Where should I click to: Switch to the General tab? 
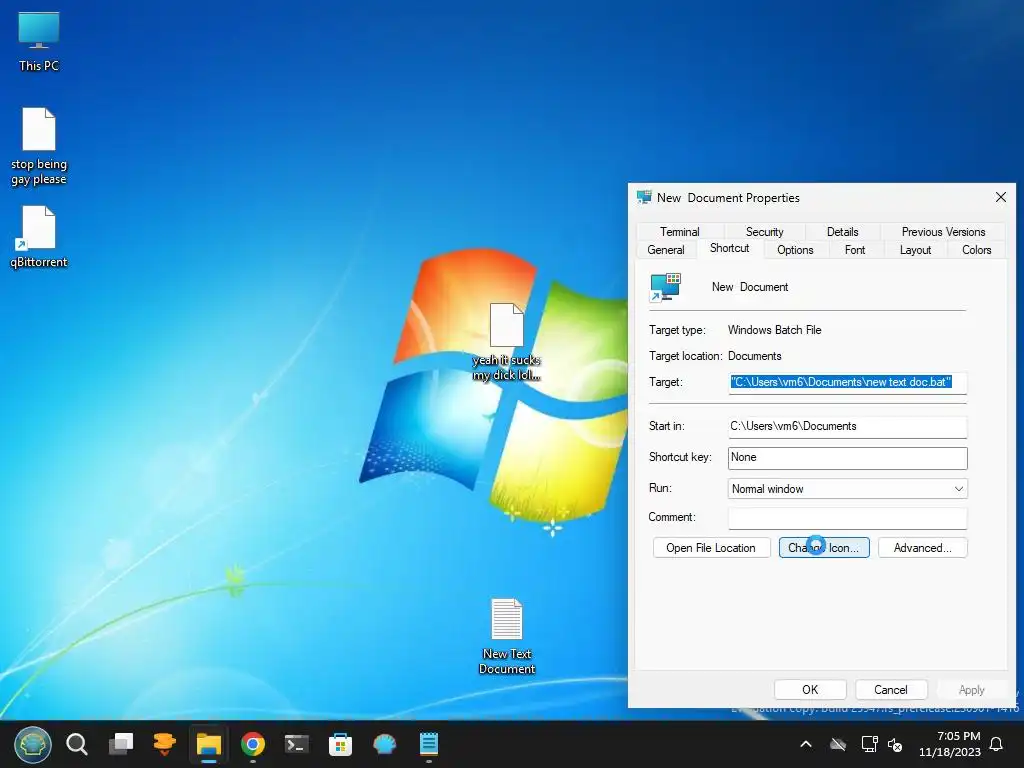tap(665, 250)
